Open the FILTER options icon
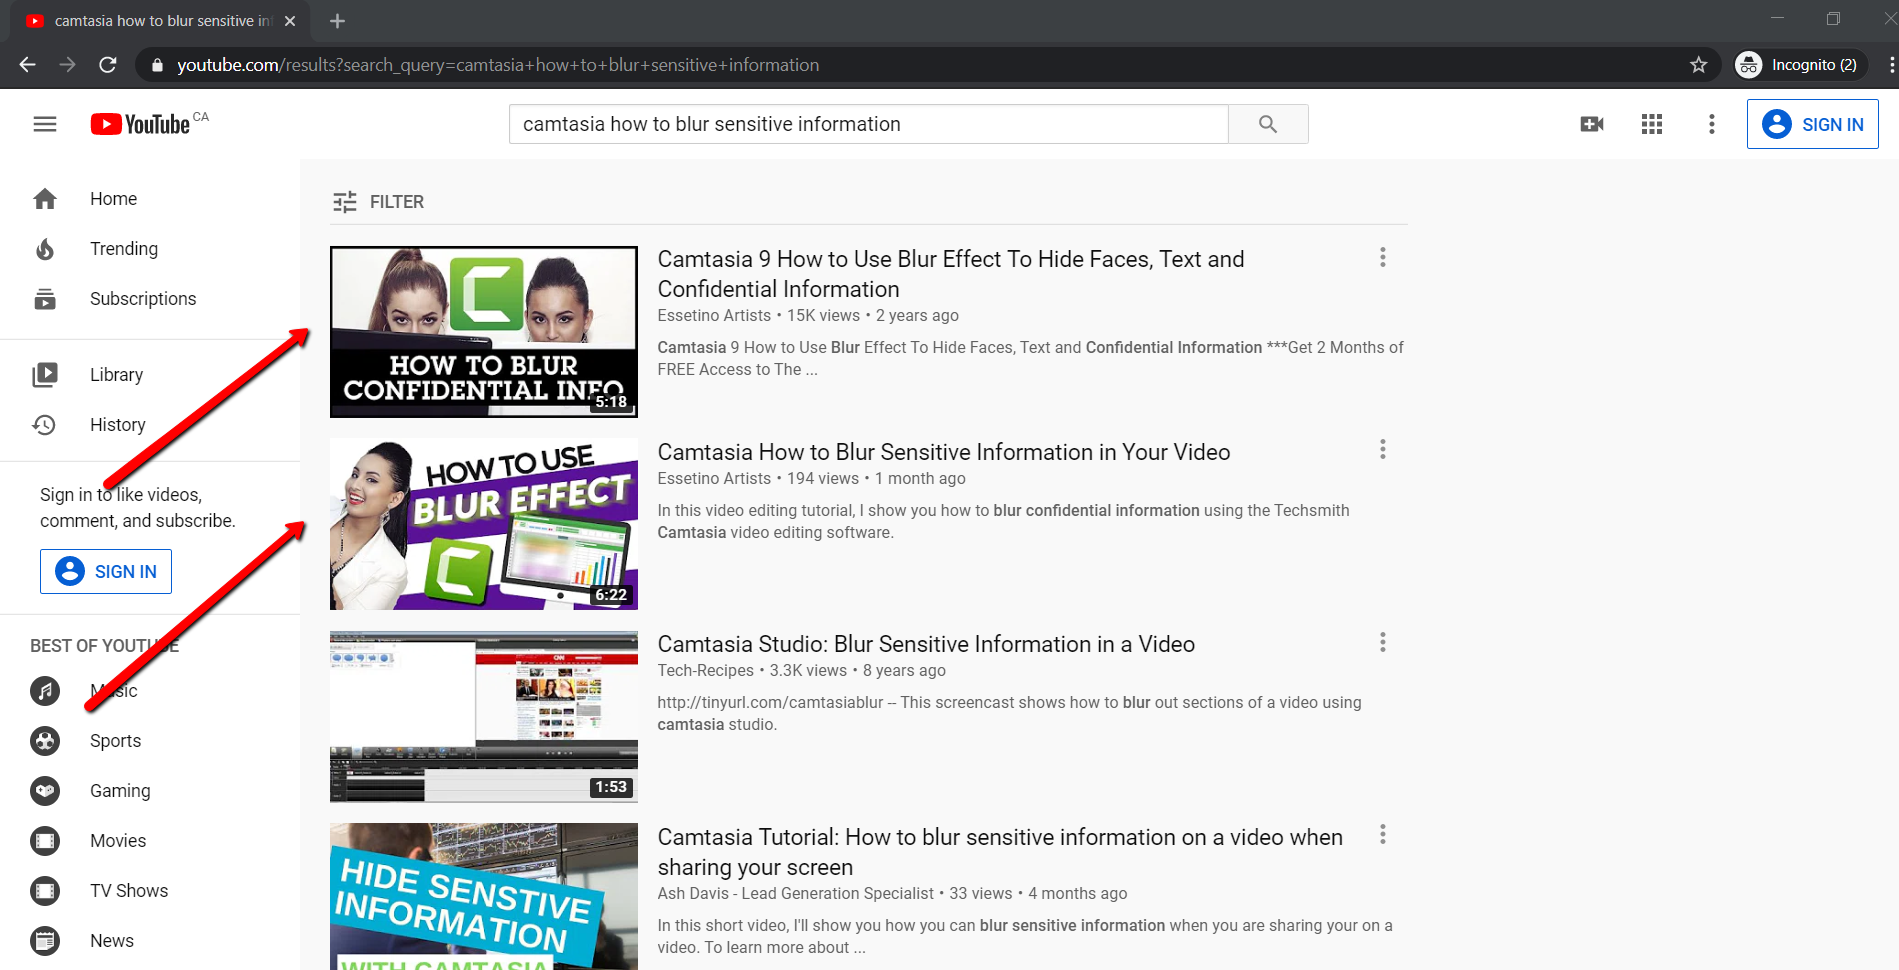This screenshot has width=1899, height=970. tap(345, 202)
